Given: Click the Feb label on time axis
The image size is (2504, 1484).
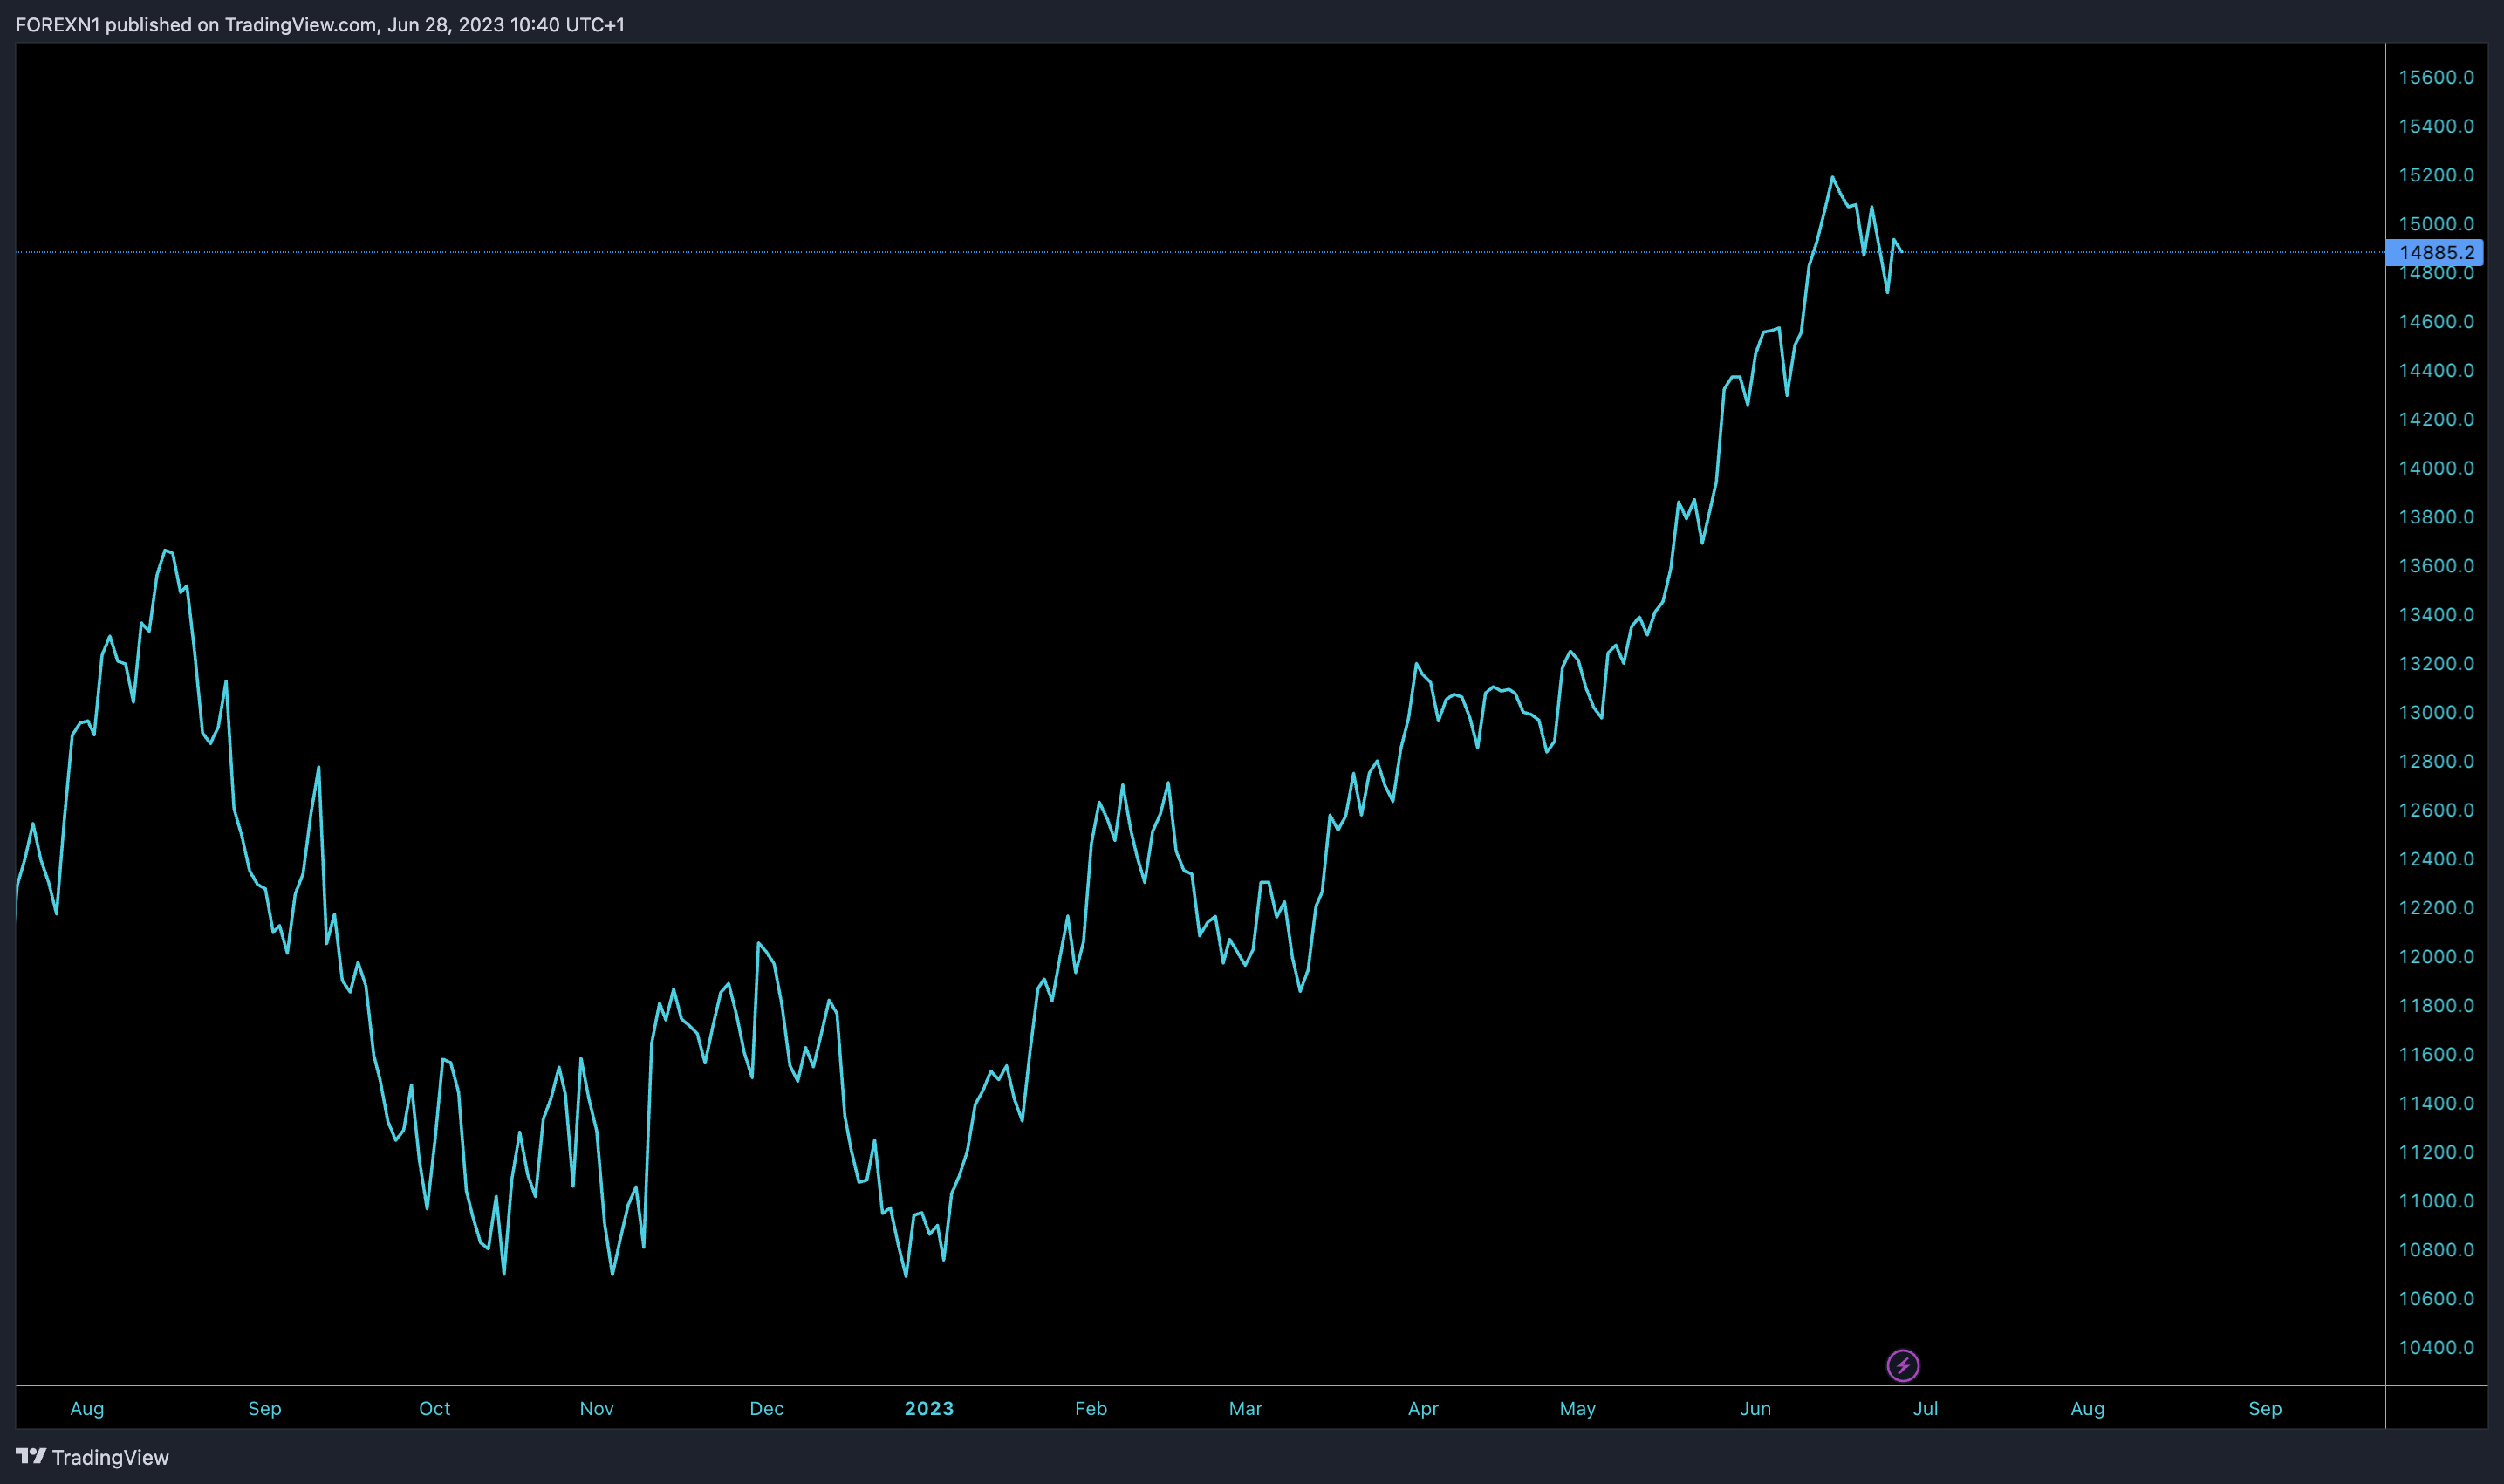Looking at the screenshot, I should coord(1091,1408).
